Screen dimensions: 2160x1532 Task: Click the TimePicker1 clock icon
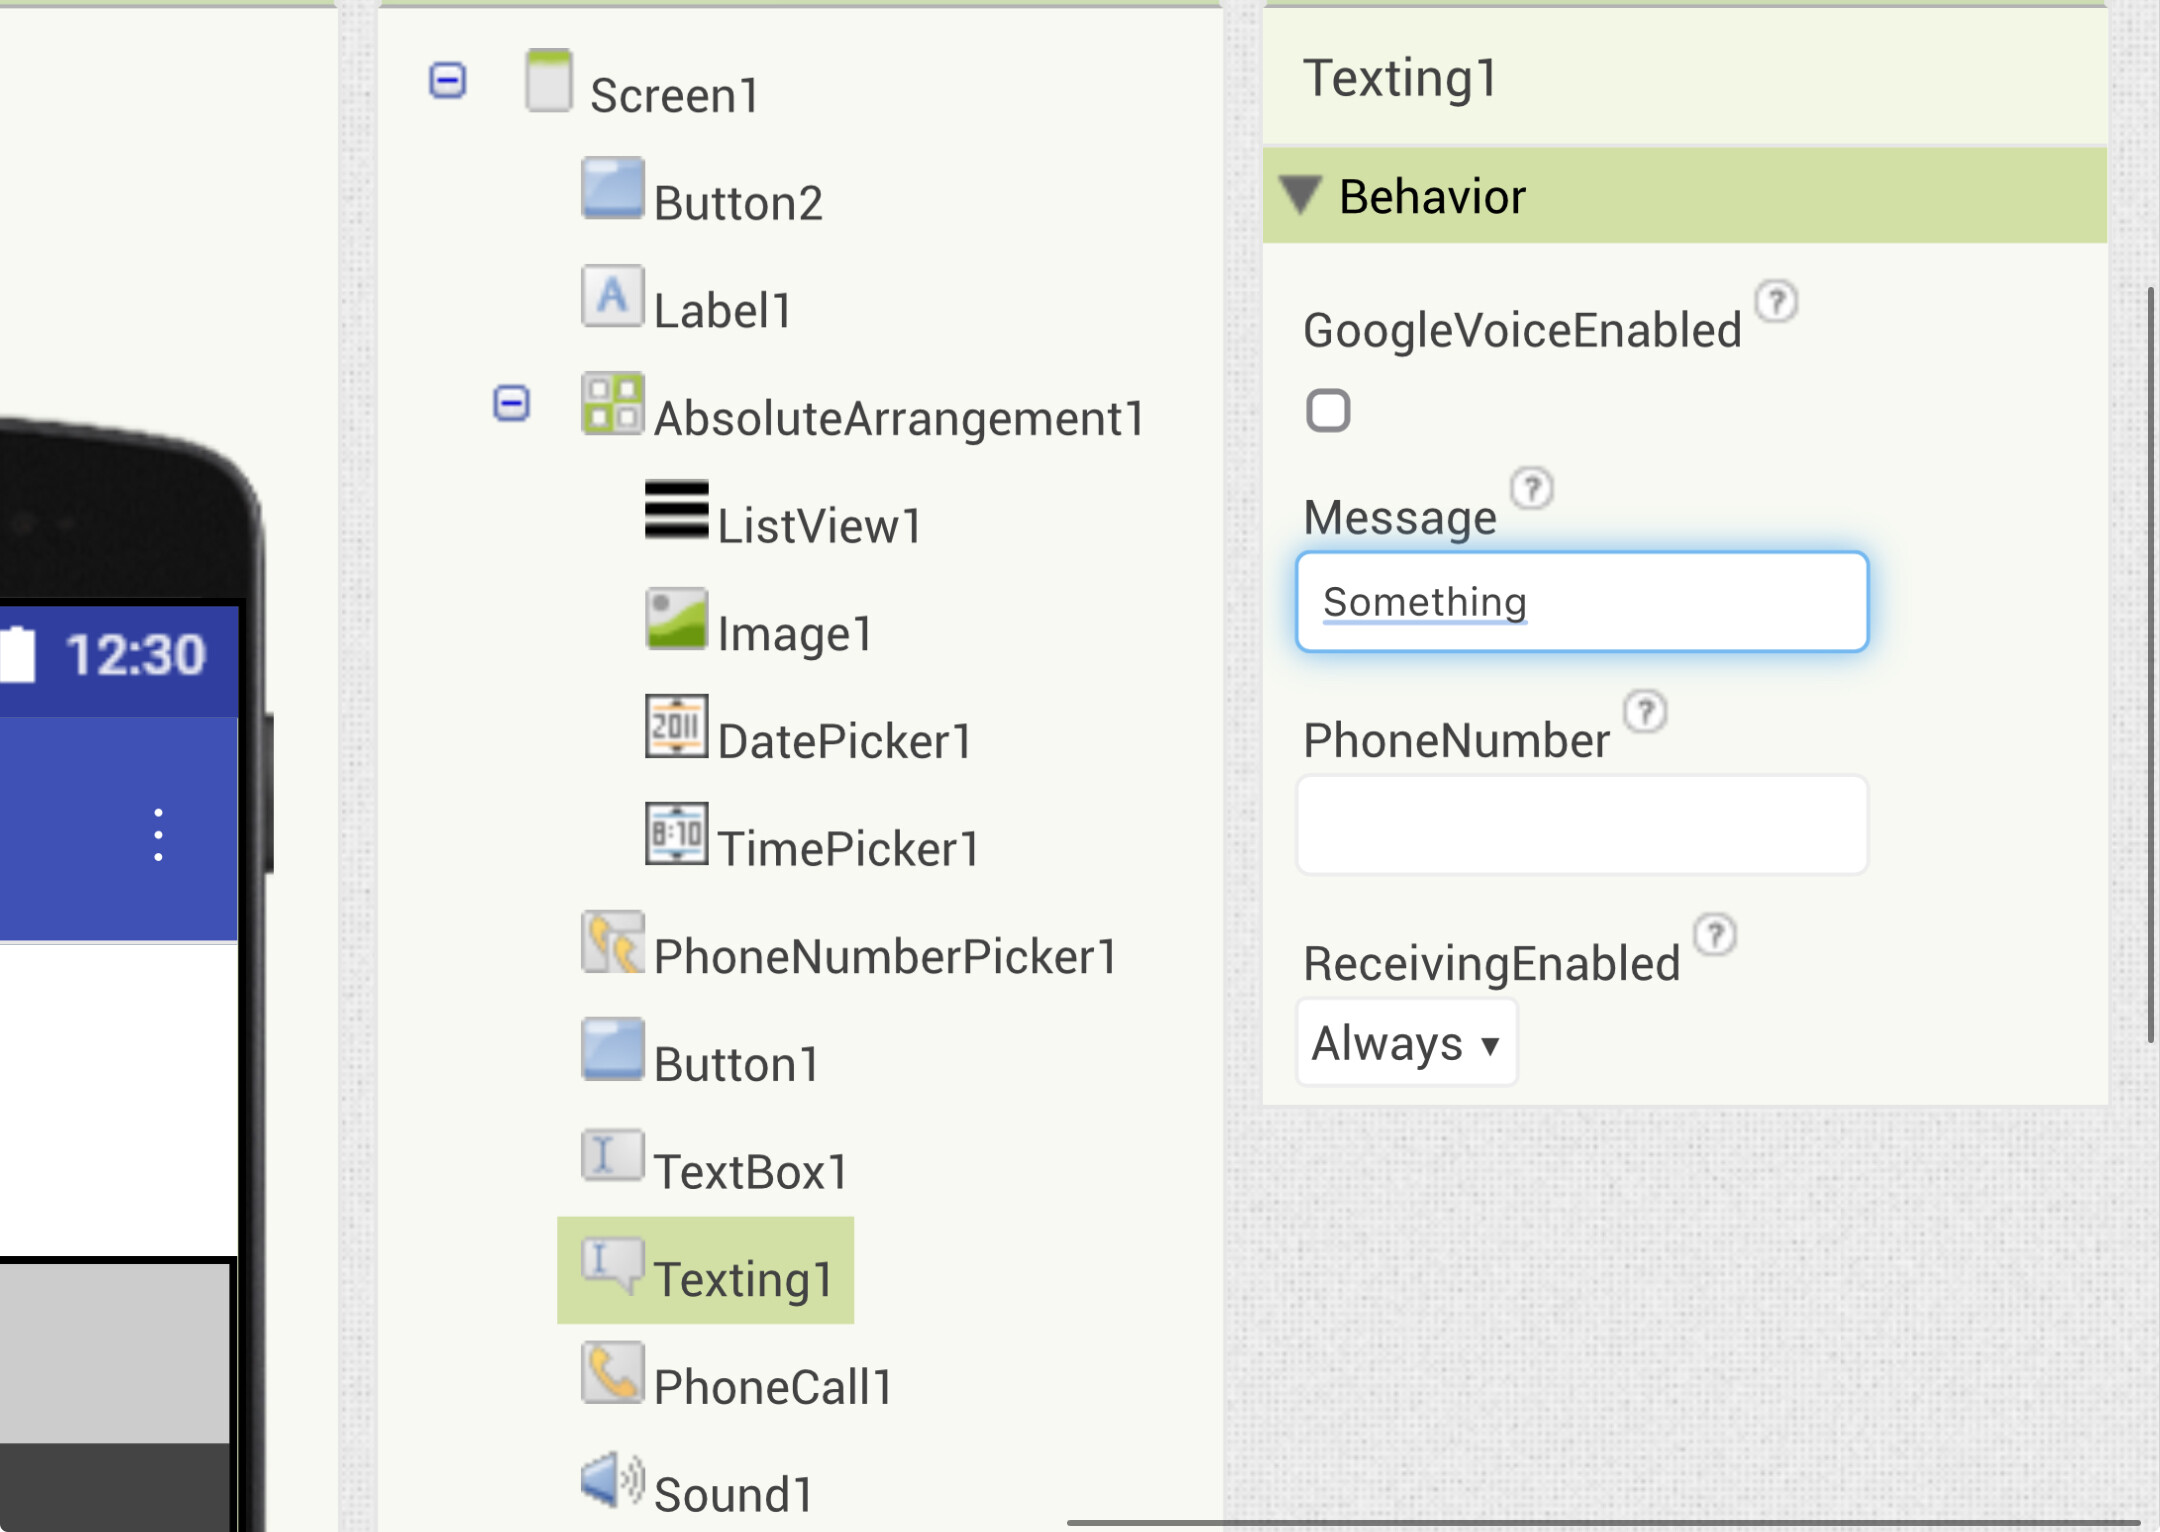676,833
